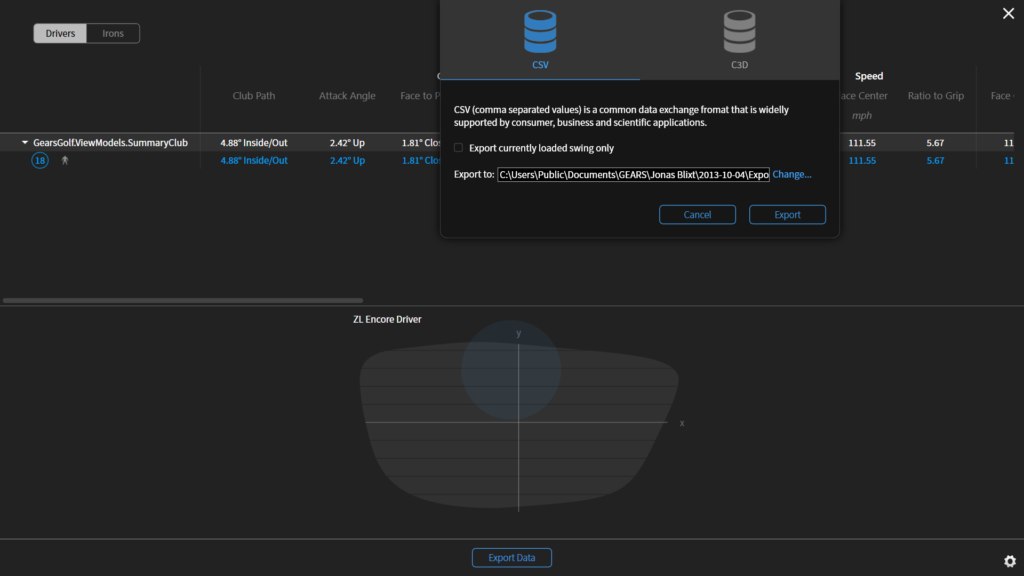1024x576 pixels.
Task: Click the disclosure triangle next to SummaryClub
Action: coord(23,142)
